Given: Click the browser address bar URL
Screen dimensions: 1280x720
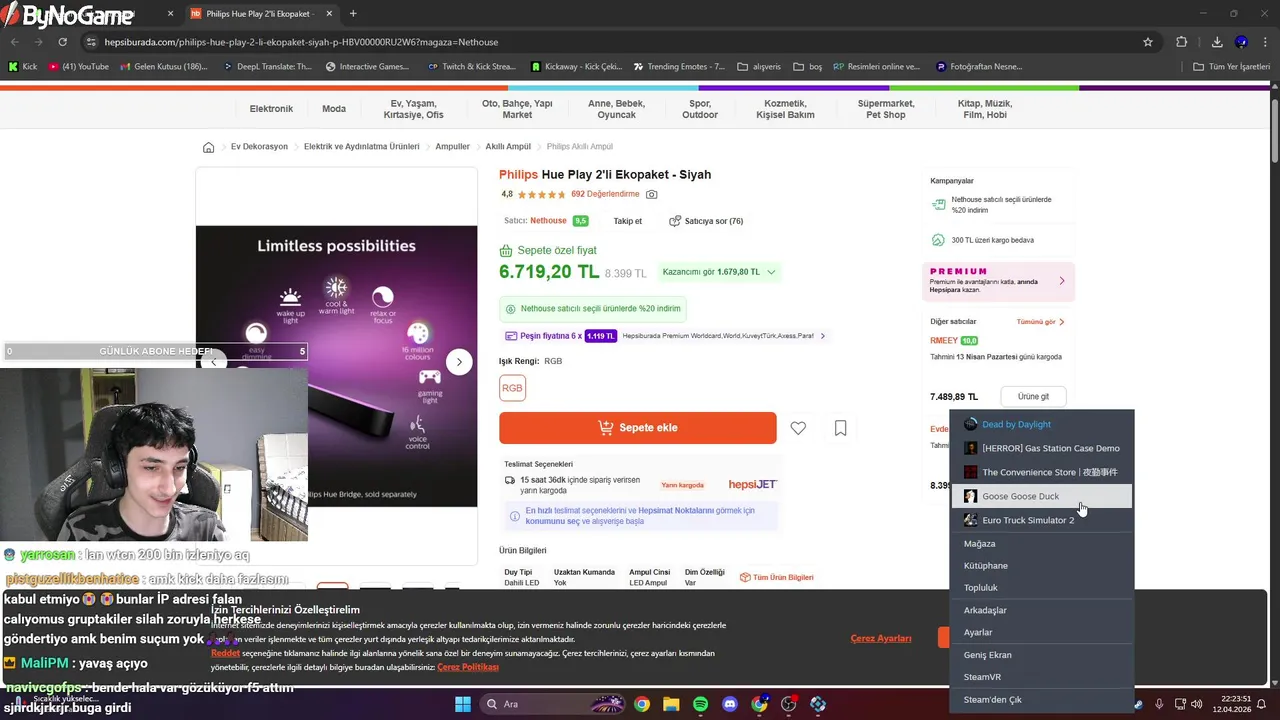Looking at the screenshot, I should pyautogui.click(x=301, y=42).
